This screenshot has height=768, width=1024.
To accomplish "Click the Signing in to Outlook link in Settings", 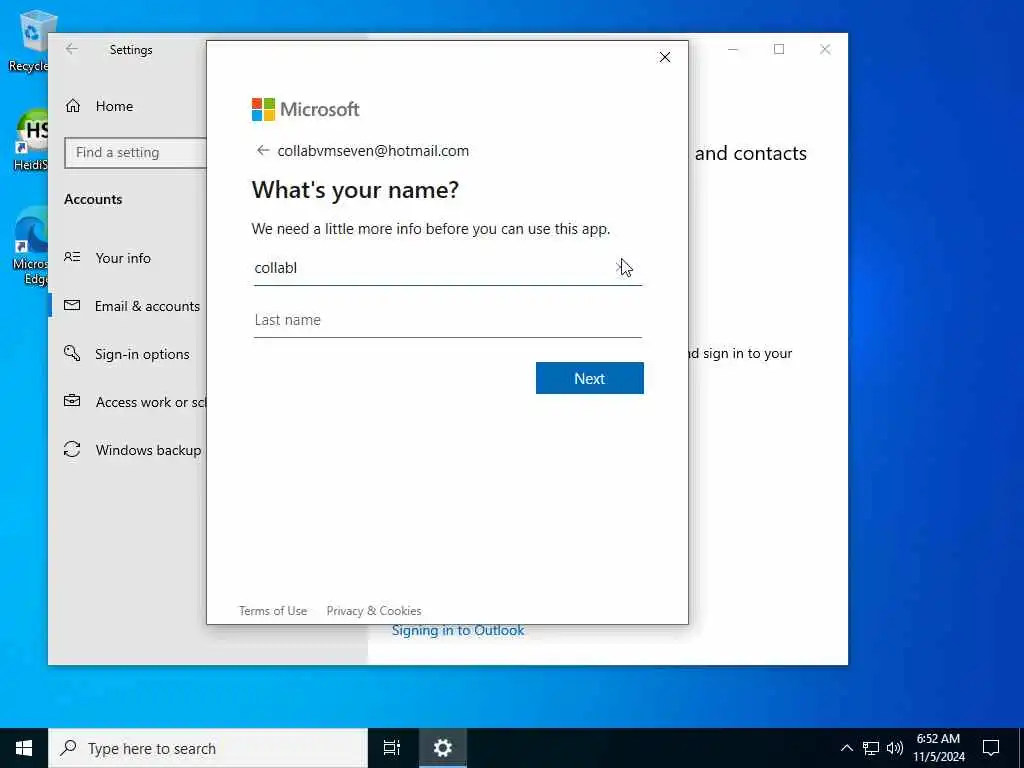I will 458,631.
